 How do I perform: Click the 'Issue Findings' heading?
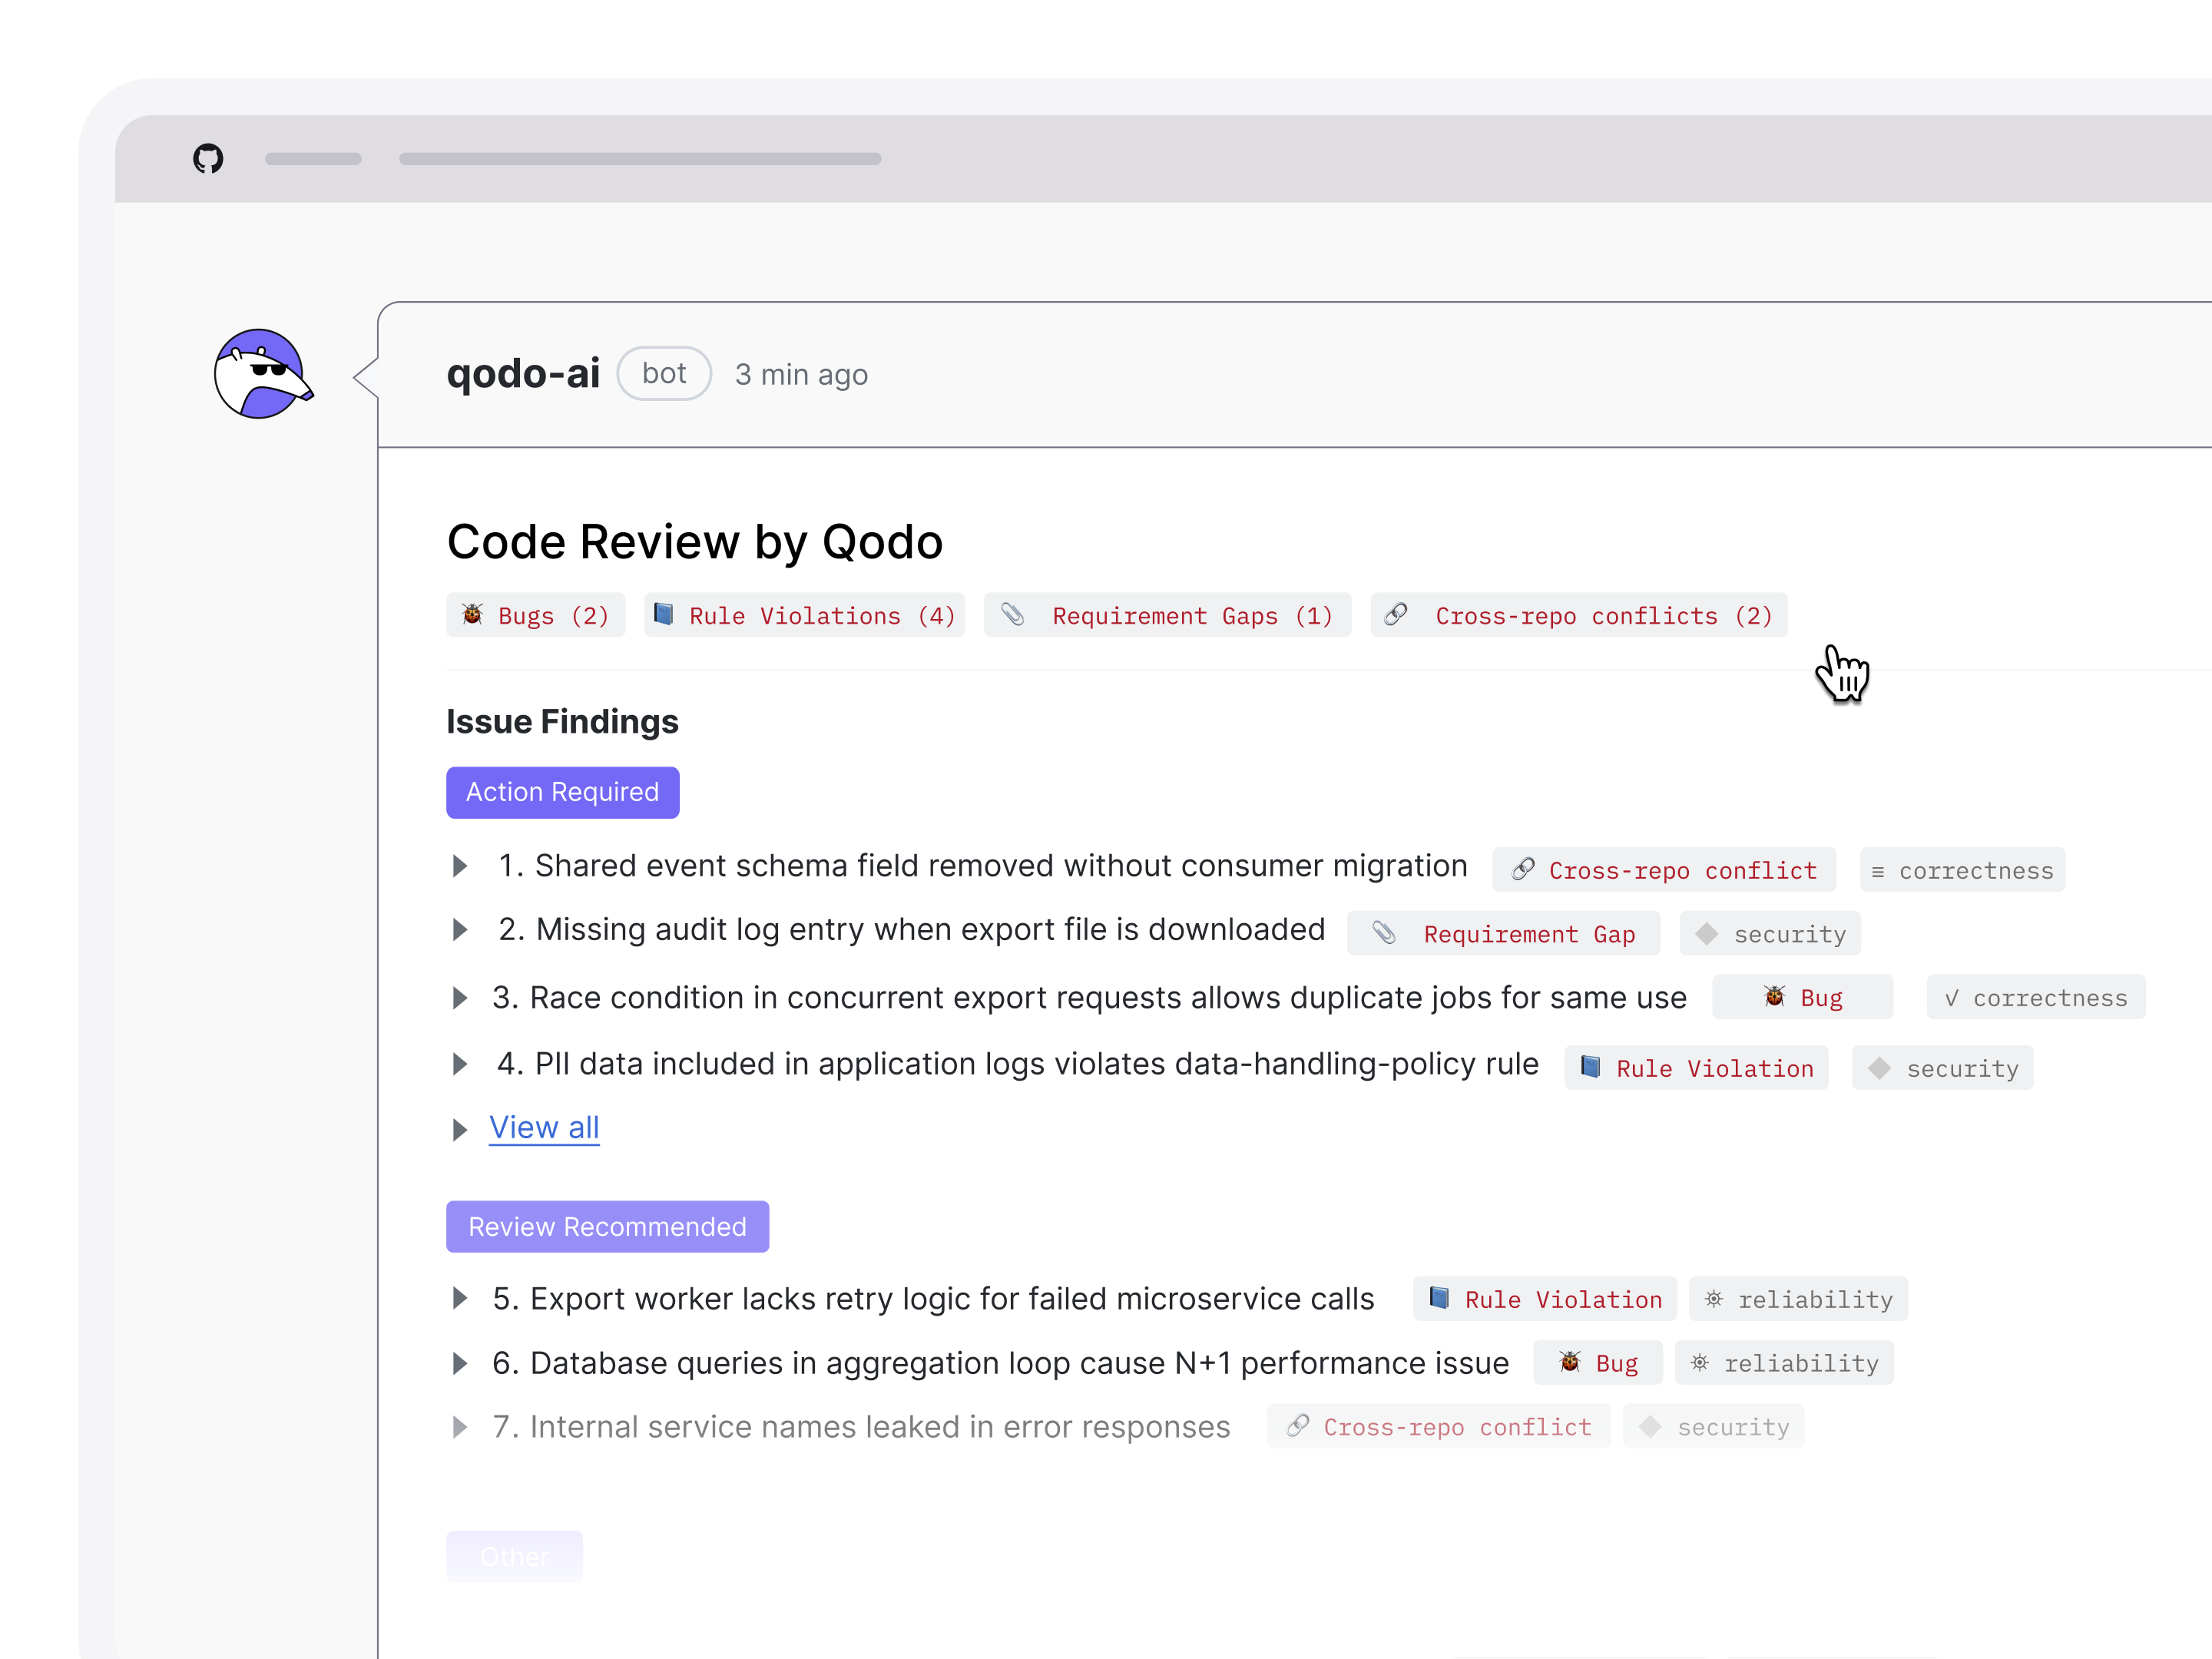[562, 721]
